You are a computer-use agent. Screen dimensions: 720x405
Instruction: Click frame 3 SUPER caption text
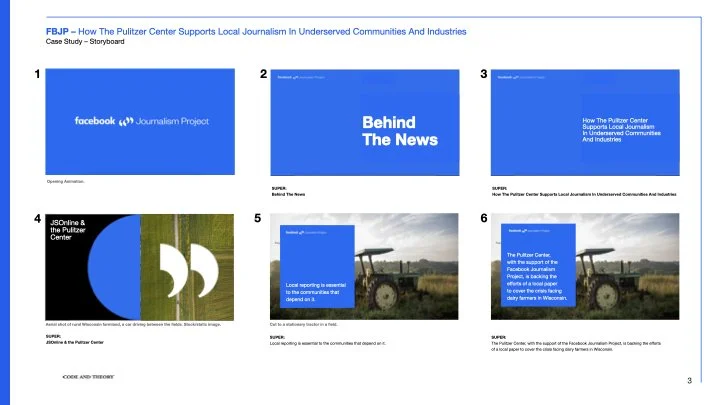coord(584,194)
